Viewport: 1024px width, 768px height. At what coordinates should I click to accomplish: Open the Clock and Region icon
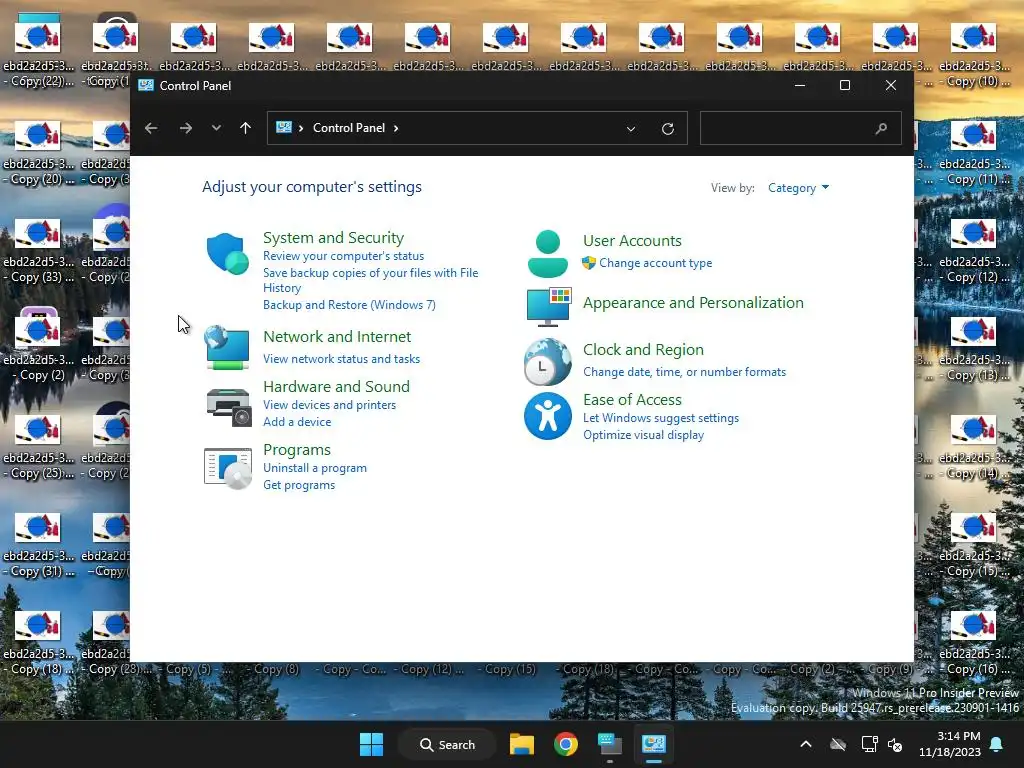tap(547, 361)
